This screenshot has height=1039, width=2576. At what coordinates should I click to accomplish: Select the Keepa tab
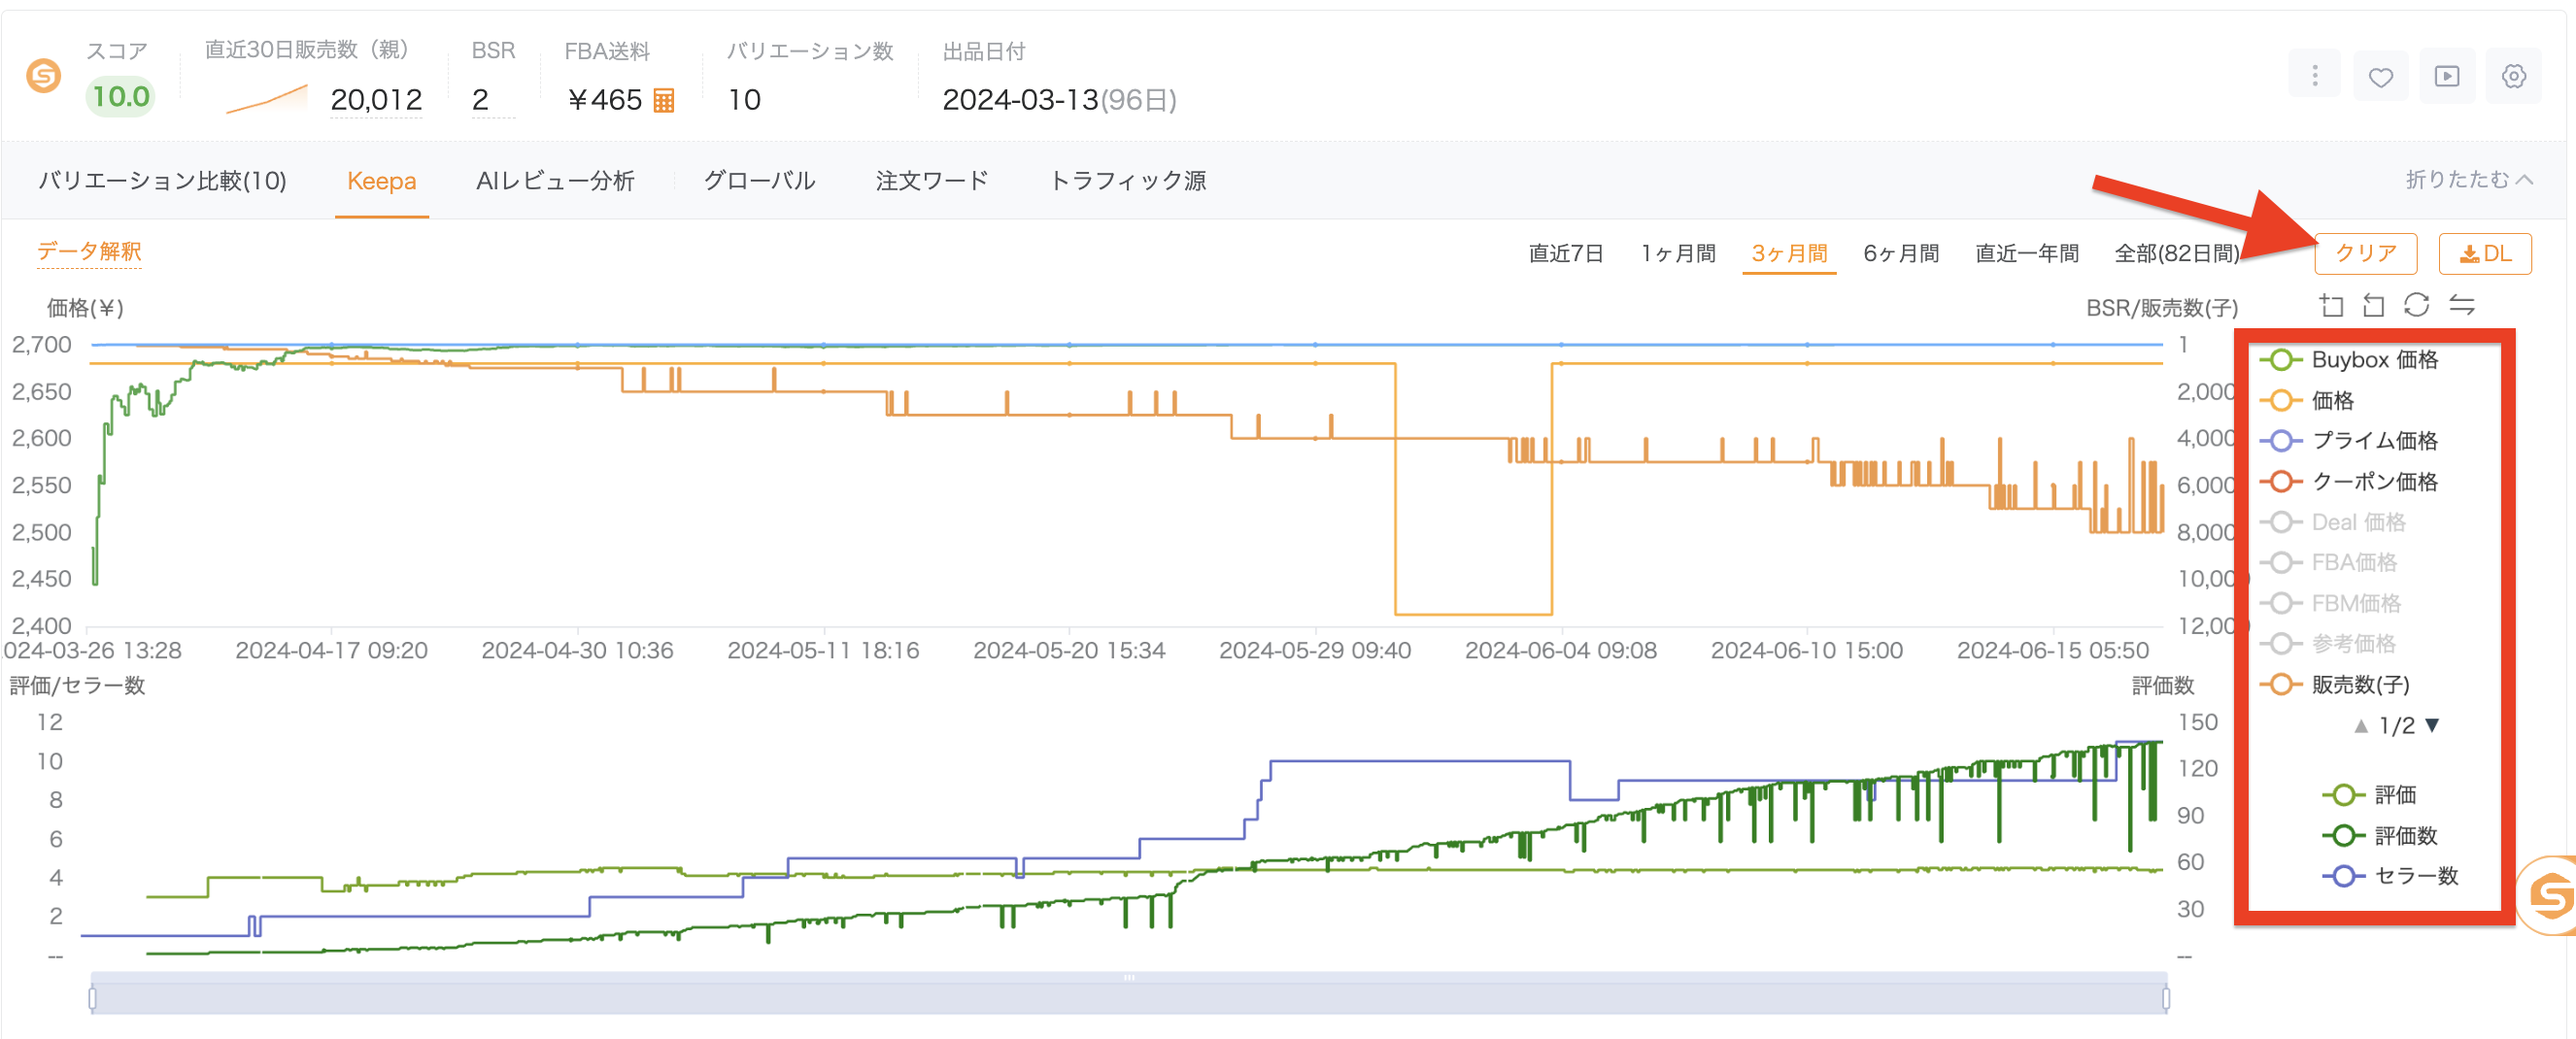tap(381, 181)
